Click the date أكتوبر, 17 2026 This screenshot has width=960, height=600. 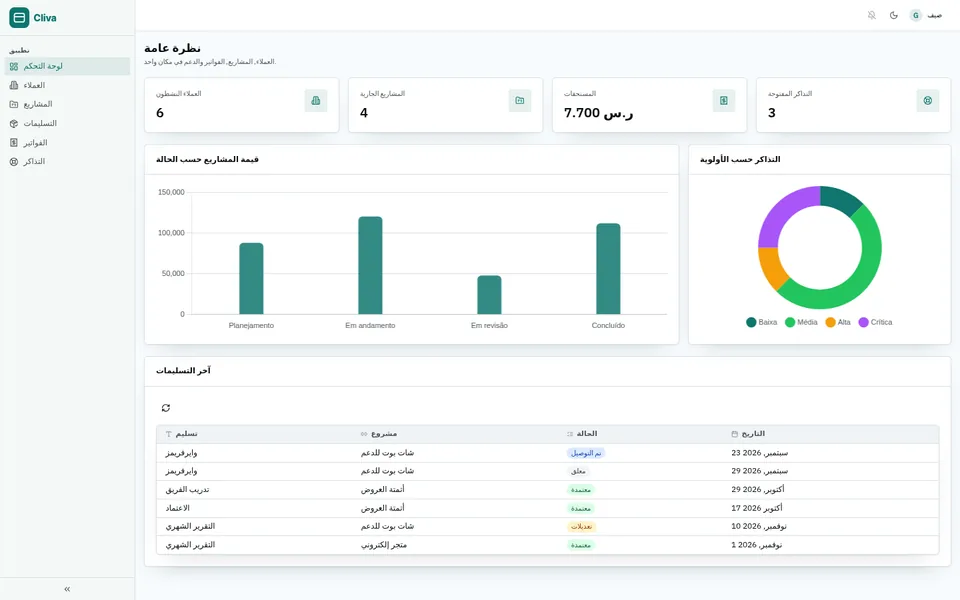click(x=757, y=508)
